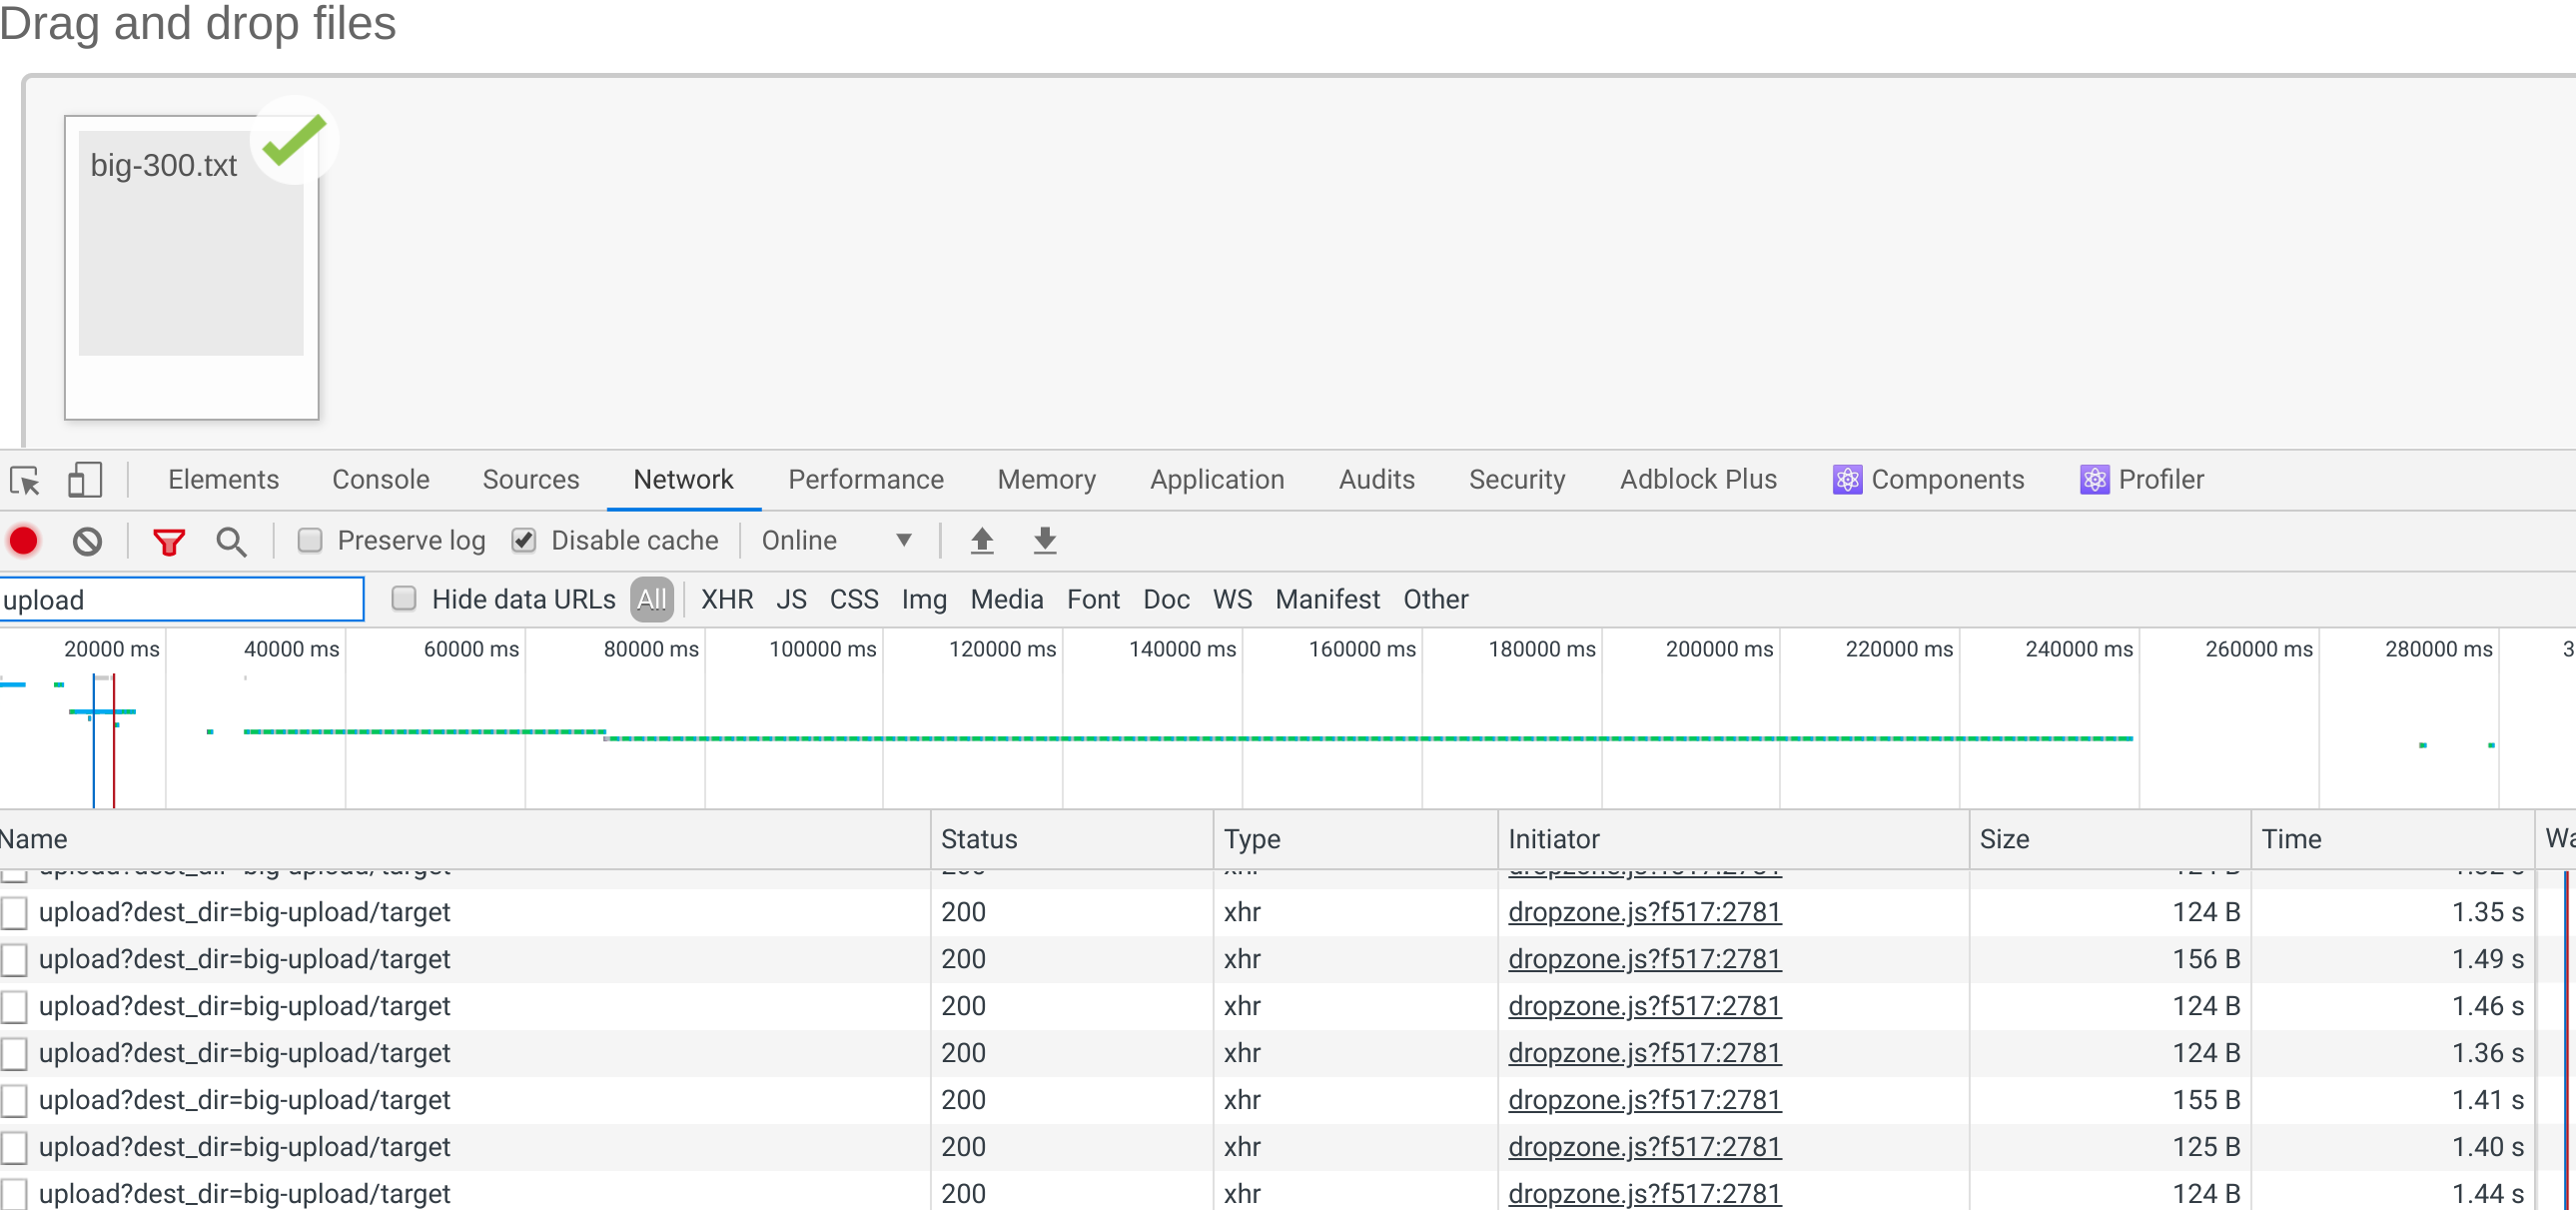Open the network search magnifier

(x=231, y=541)
